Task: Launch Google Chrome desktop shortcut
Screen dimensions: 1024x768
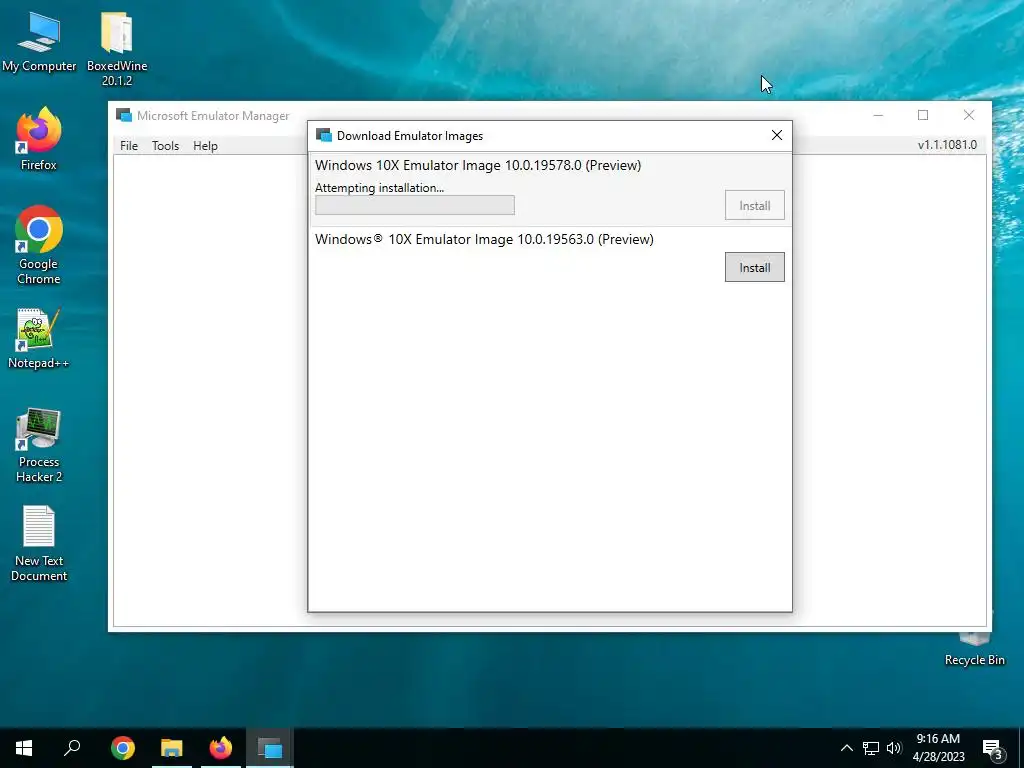Action: click(39, 245)
